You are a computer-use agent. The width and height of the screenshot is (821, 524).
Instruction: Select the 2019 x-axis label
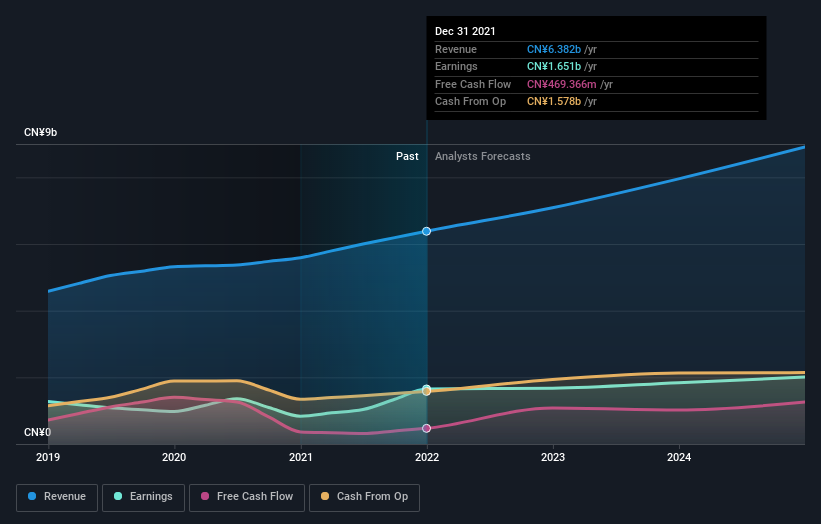[48, 458]
